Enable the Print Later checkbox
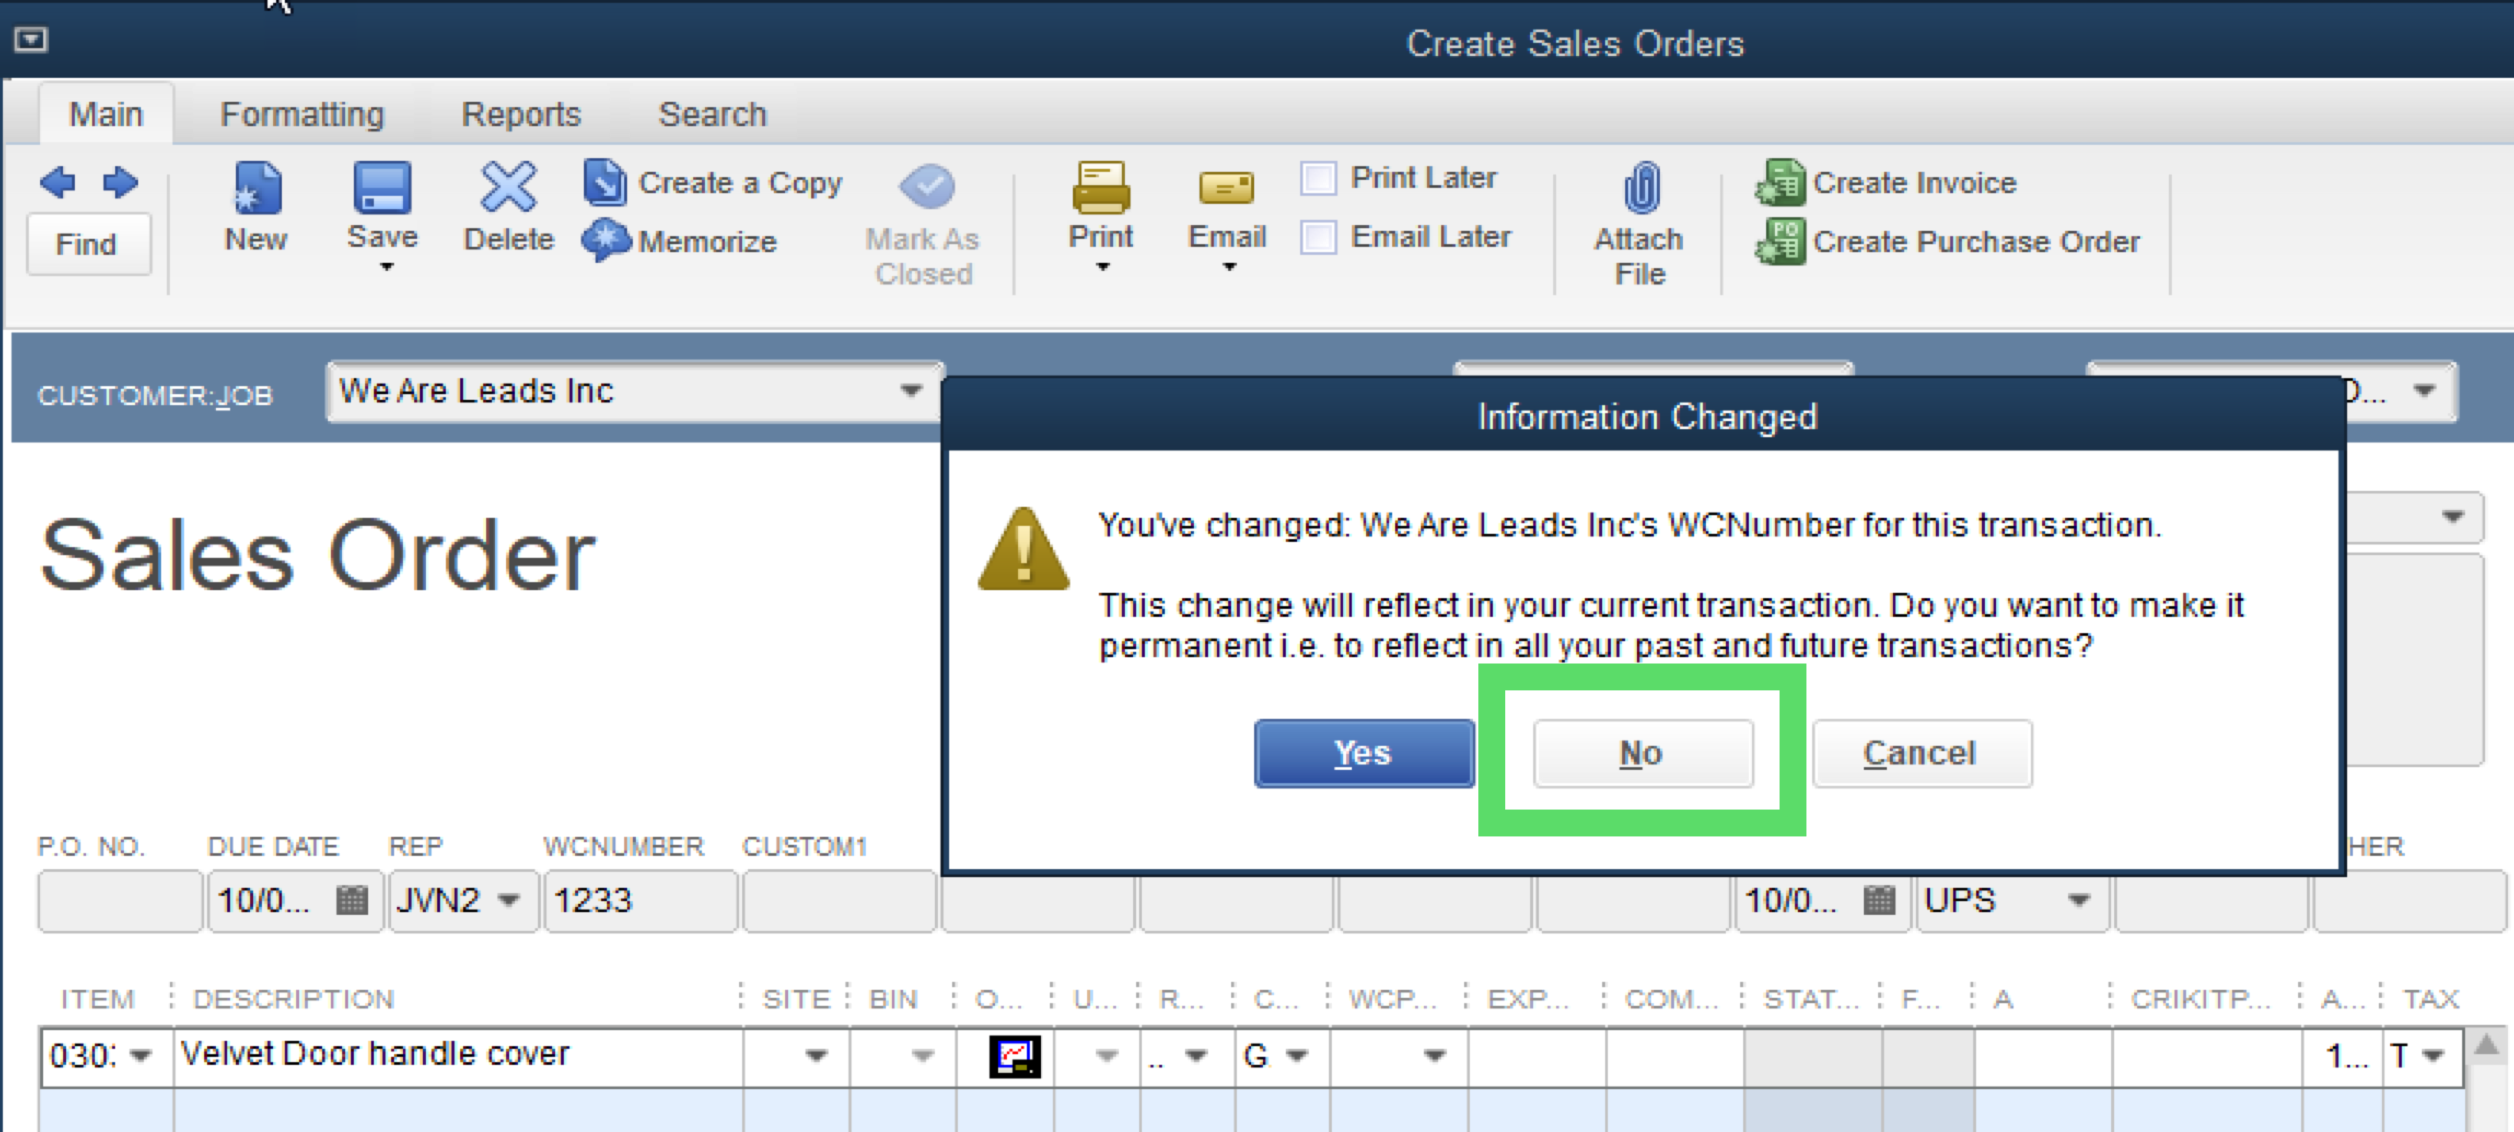This screenshot has height=1132, width=2514. tap(1318, 179)
